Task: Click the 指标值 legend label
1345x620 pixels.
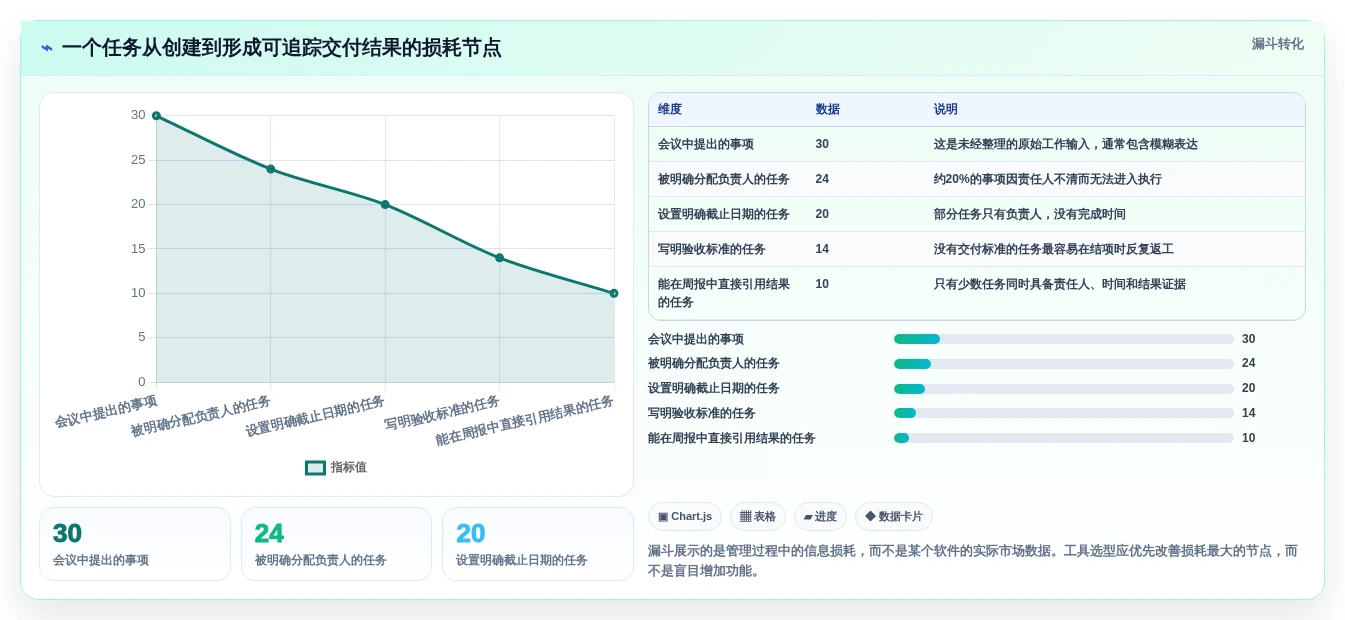Action: click(349, 467)
